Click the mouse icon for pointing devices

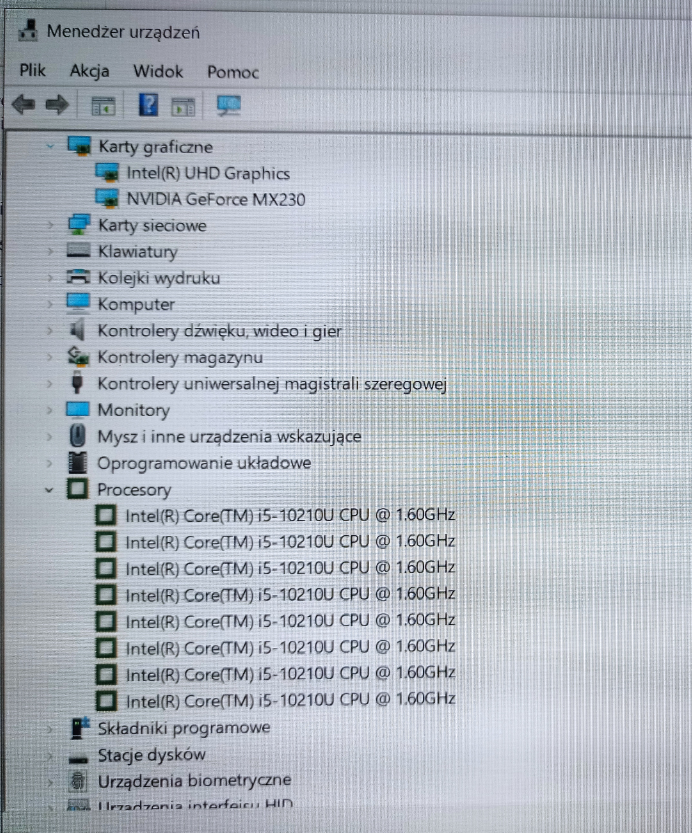tap(78, 436)
